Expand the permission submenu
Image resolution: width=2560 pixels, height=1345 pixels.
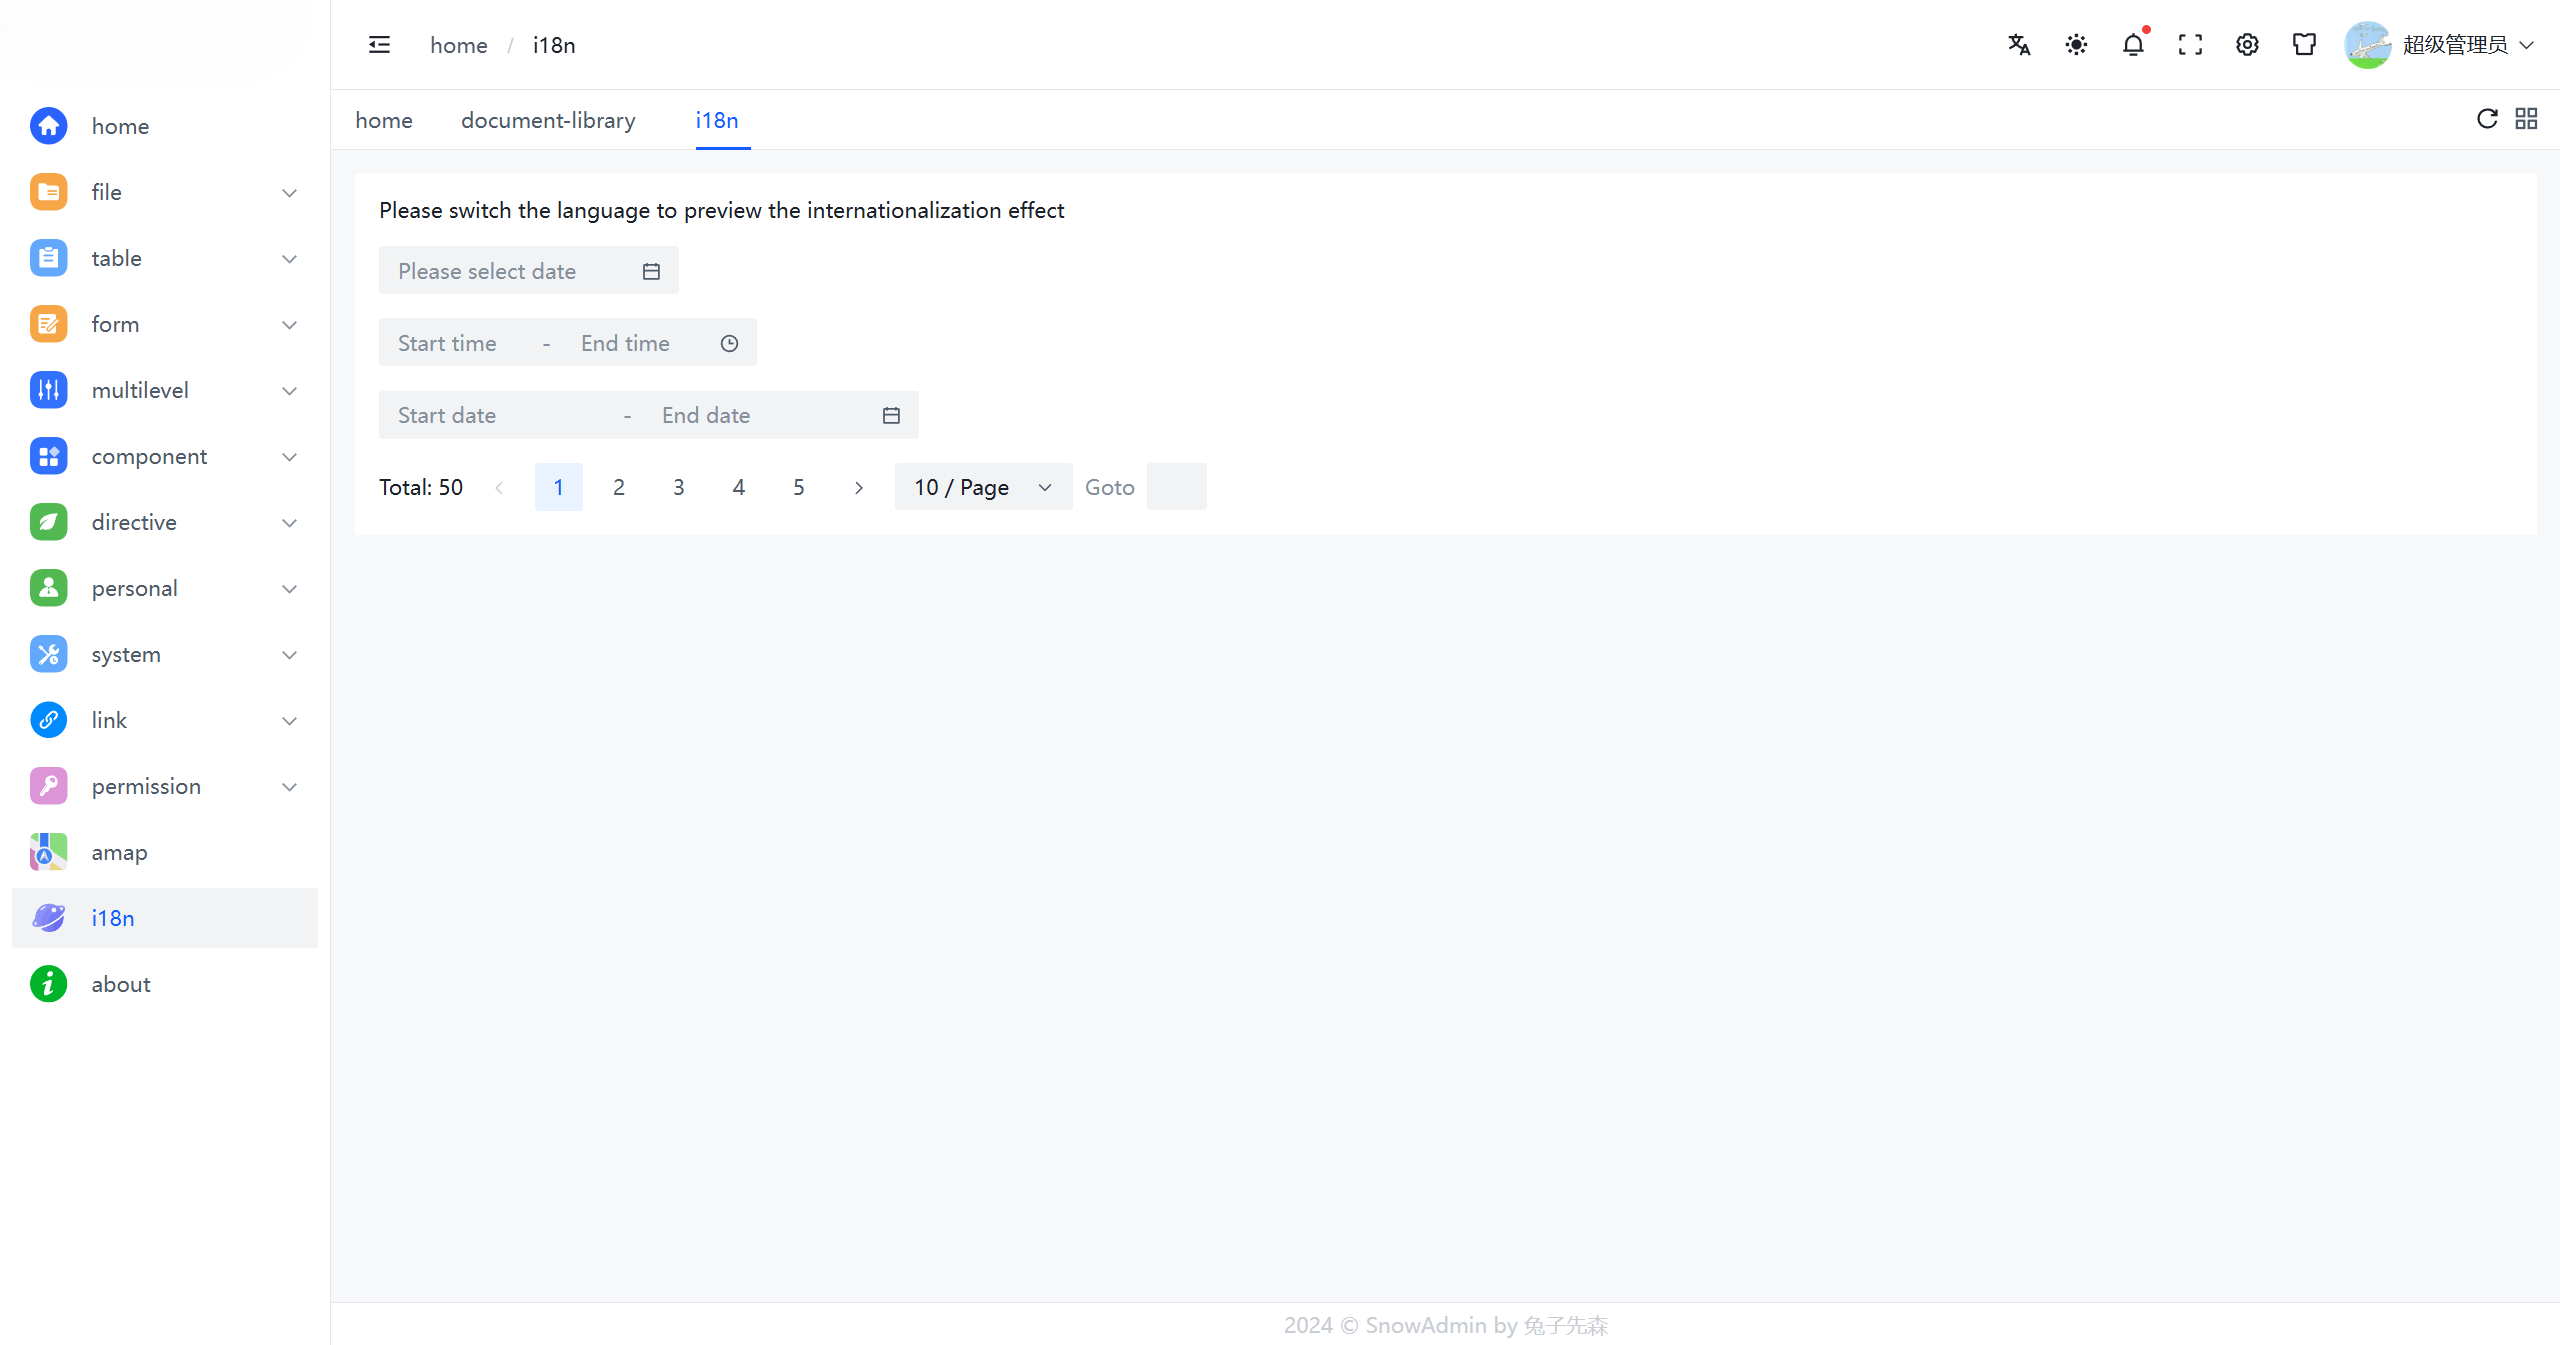coord(164,786)
